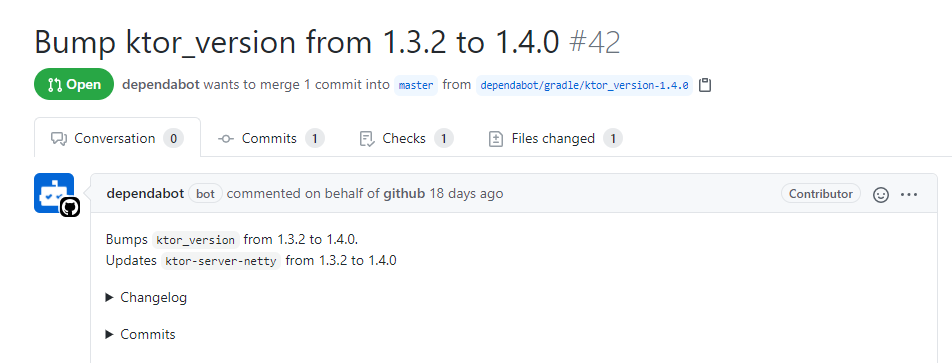Expand the Changelog disclosure triangle
This screenshot has height=363, width=952.
pyautogui.click(x=109, y=297)
